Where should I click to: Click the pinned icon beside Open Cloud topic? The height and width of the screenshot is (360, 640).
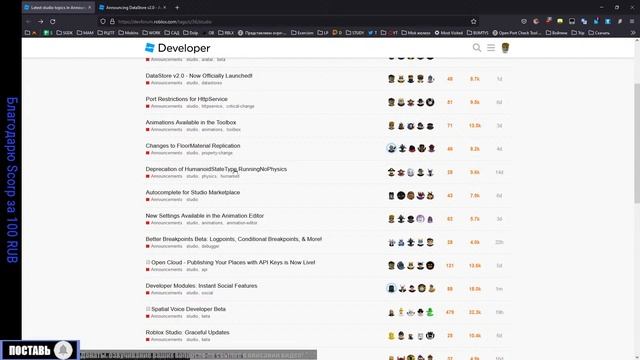point(148,262)
